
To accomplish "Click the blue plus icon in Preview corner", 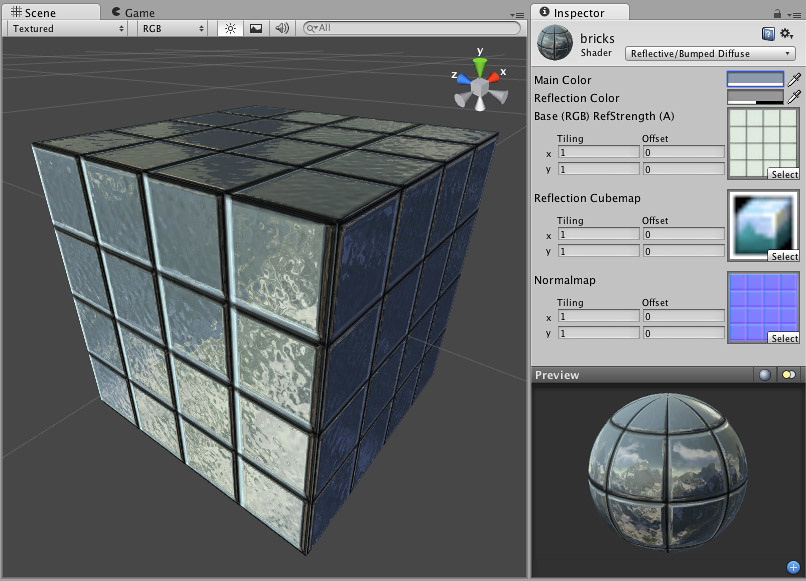I will coord(795,566).
